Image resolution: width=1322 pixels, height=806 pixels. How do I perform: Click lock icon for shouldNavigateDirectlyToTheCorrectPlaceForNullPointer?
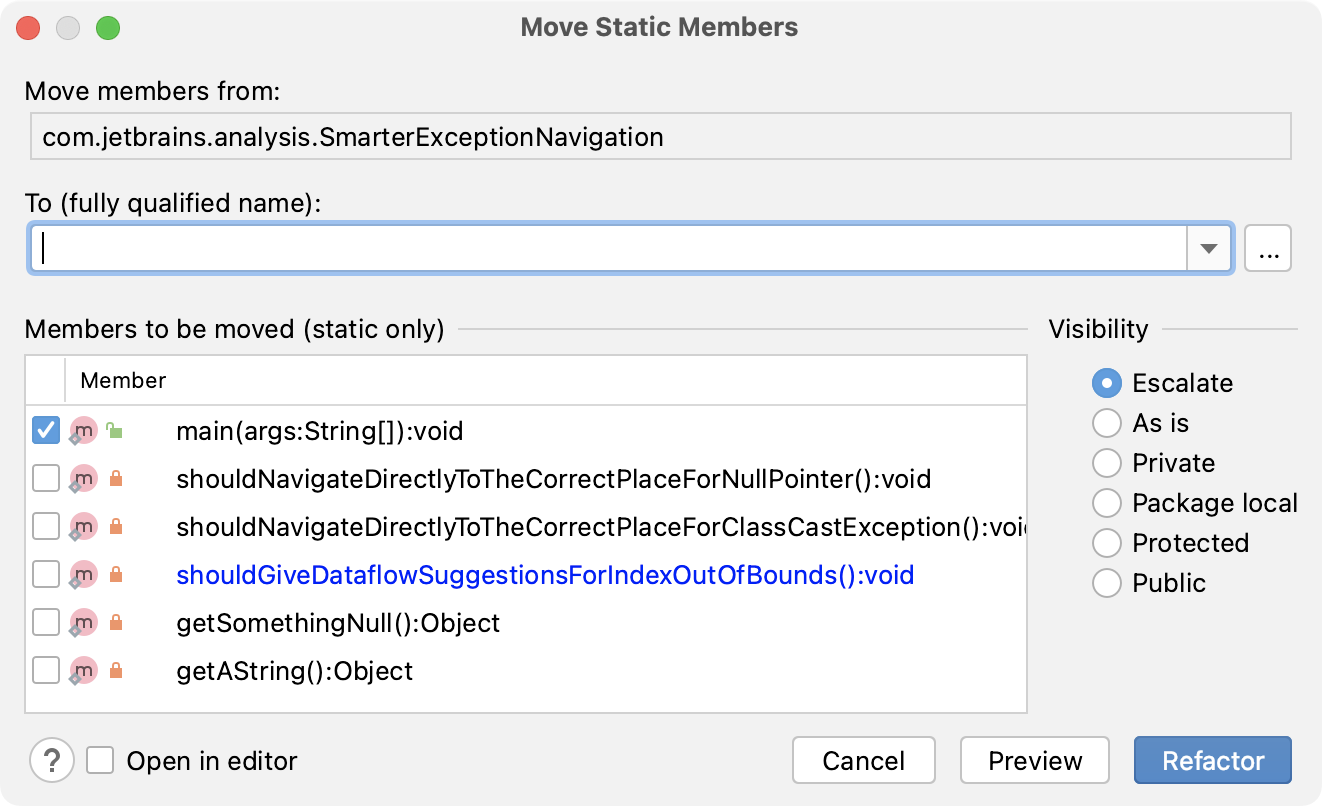pos(115,479)
